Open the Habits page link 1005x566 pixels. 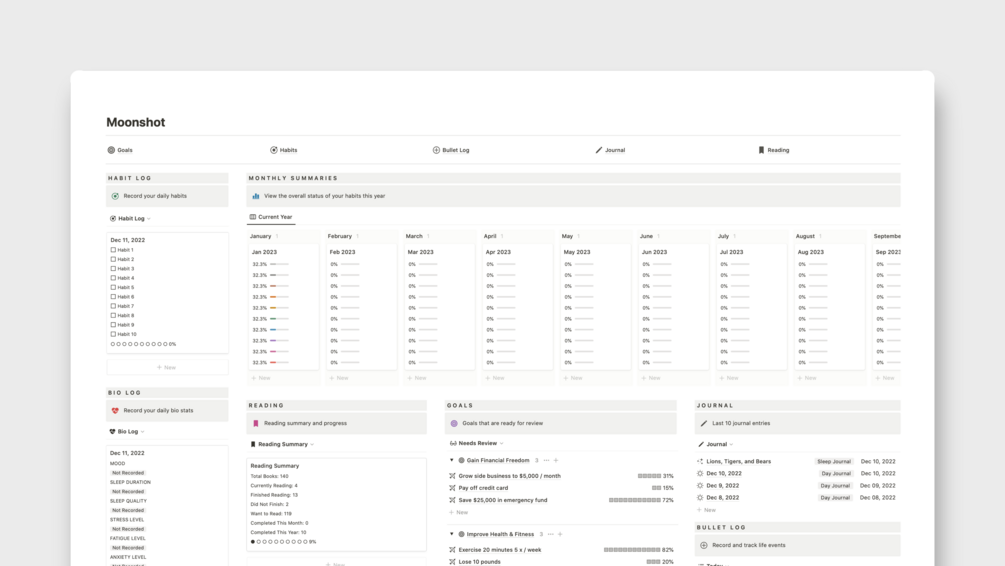[x=283, y=150]
